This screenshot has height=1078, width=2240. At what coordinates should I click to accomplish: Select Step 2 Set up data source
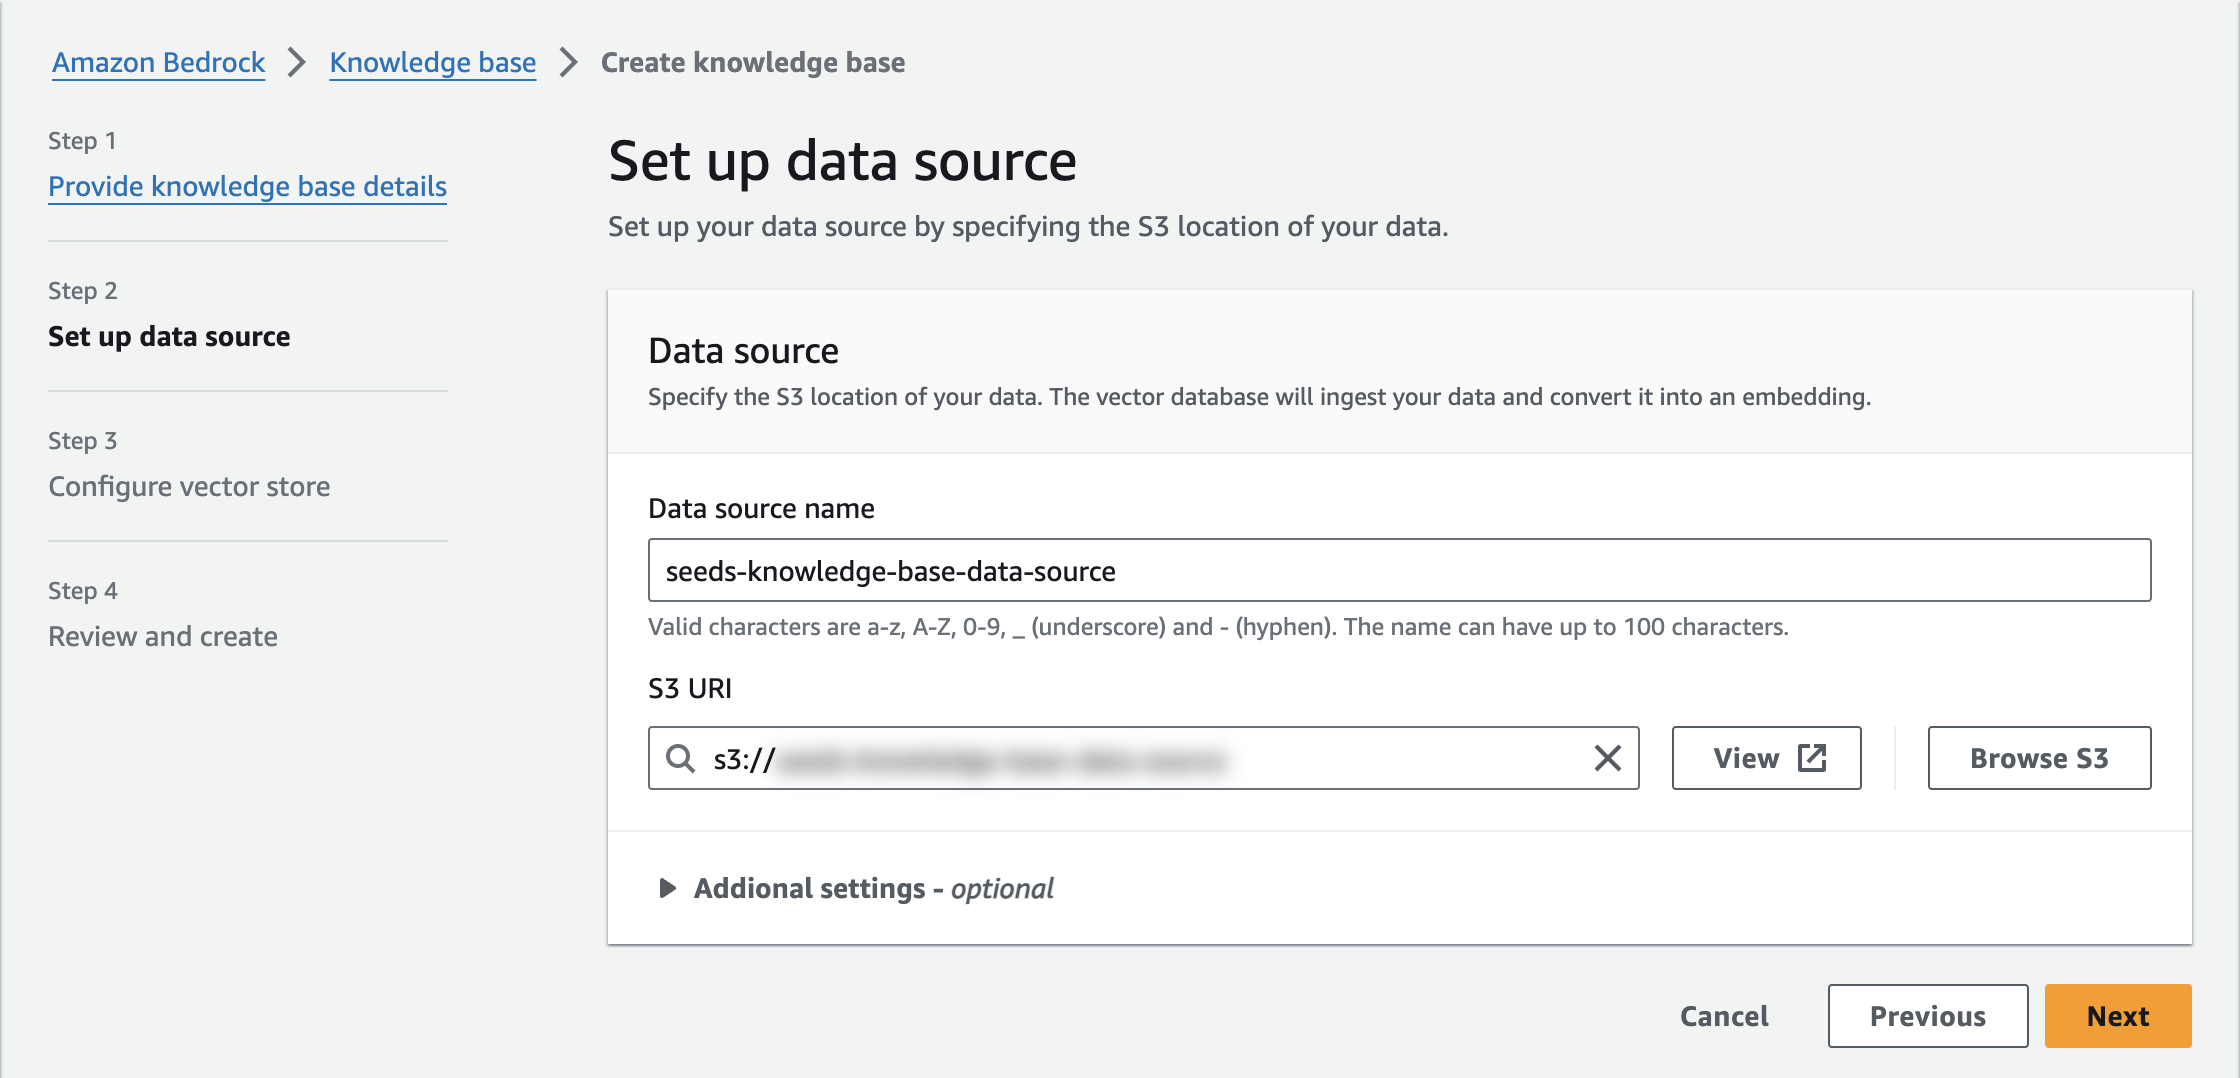point(169,336)
